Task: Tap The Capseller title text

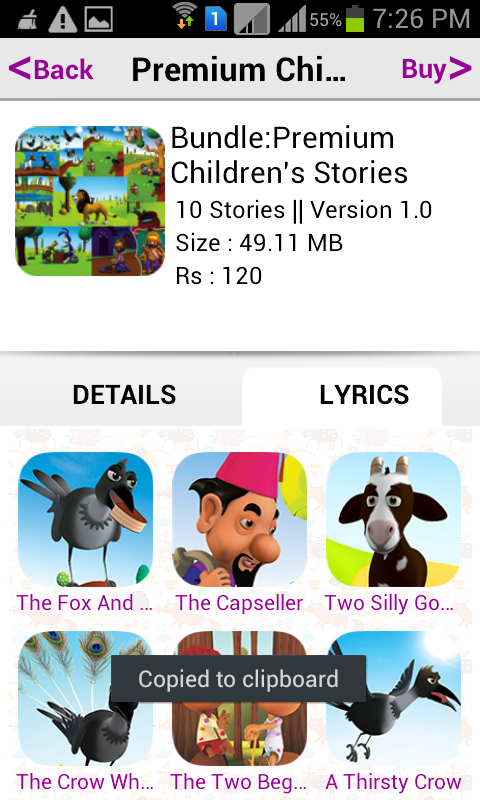Action: 239,603
